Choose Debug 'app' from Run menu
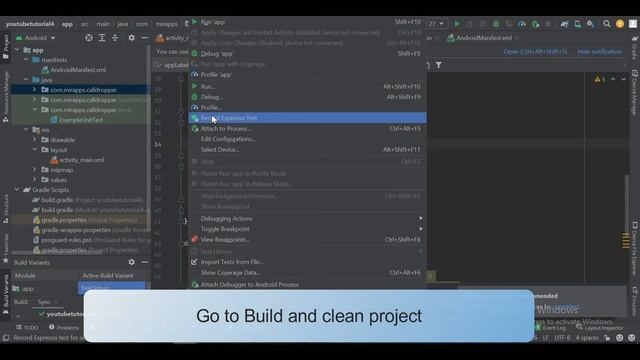The height and width of the screenshot is (360, 640). tap(307, 53)
